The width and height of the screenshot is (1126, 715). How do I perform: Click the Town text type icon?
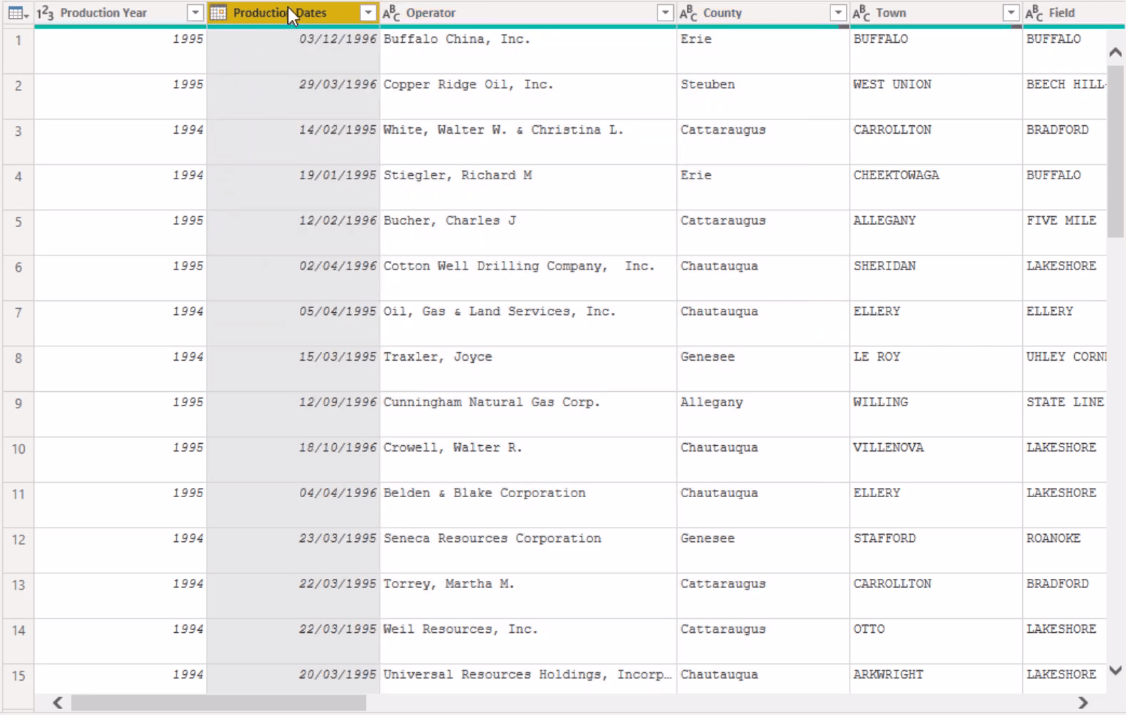pyautogui.click(x=861, y=13)
